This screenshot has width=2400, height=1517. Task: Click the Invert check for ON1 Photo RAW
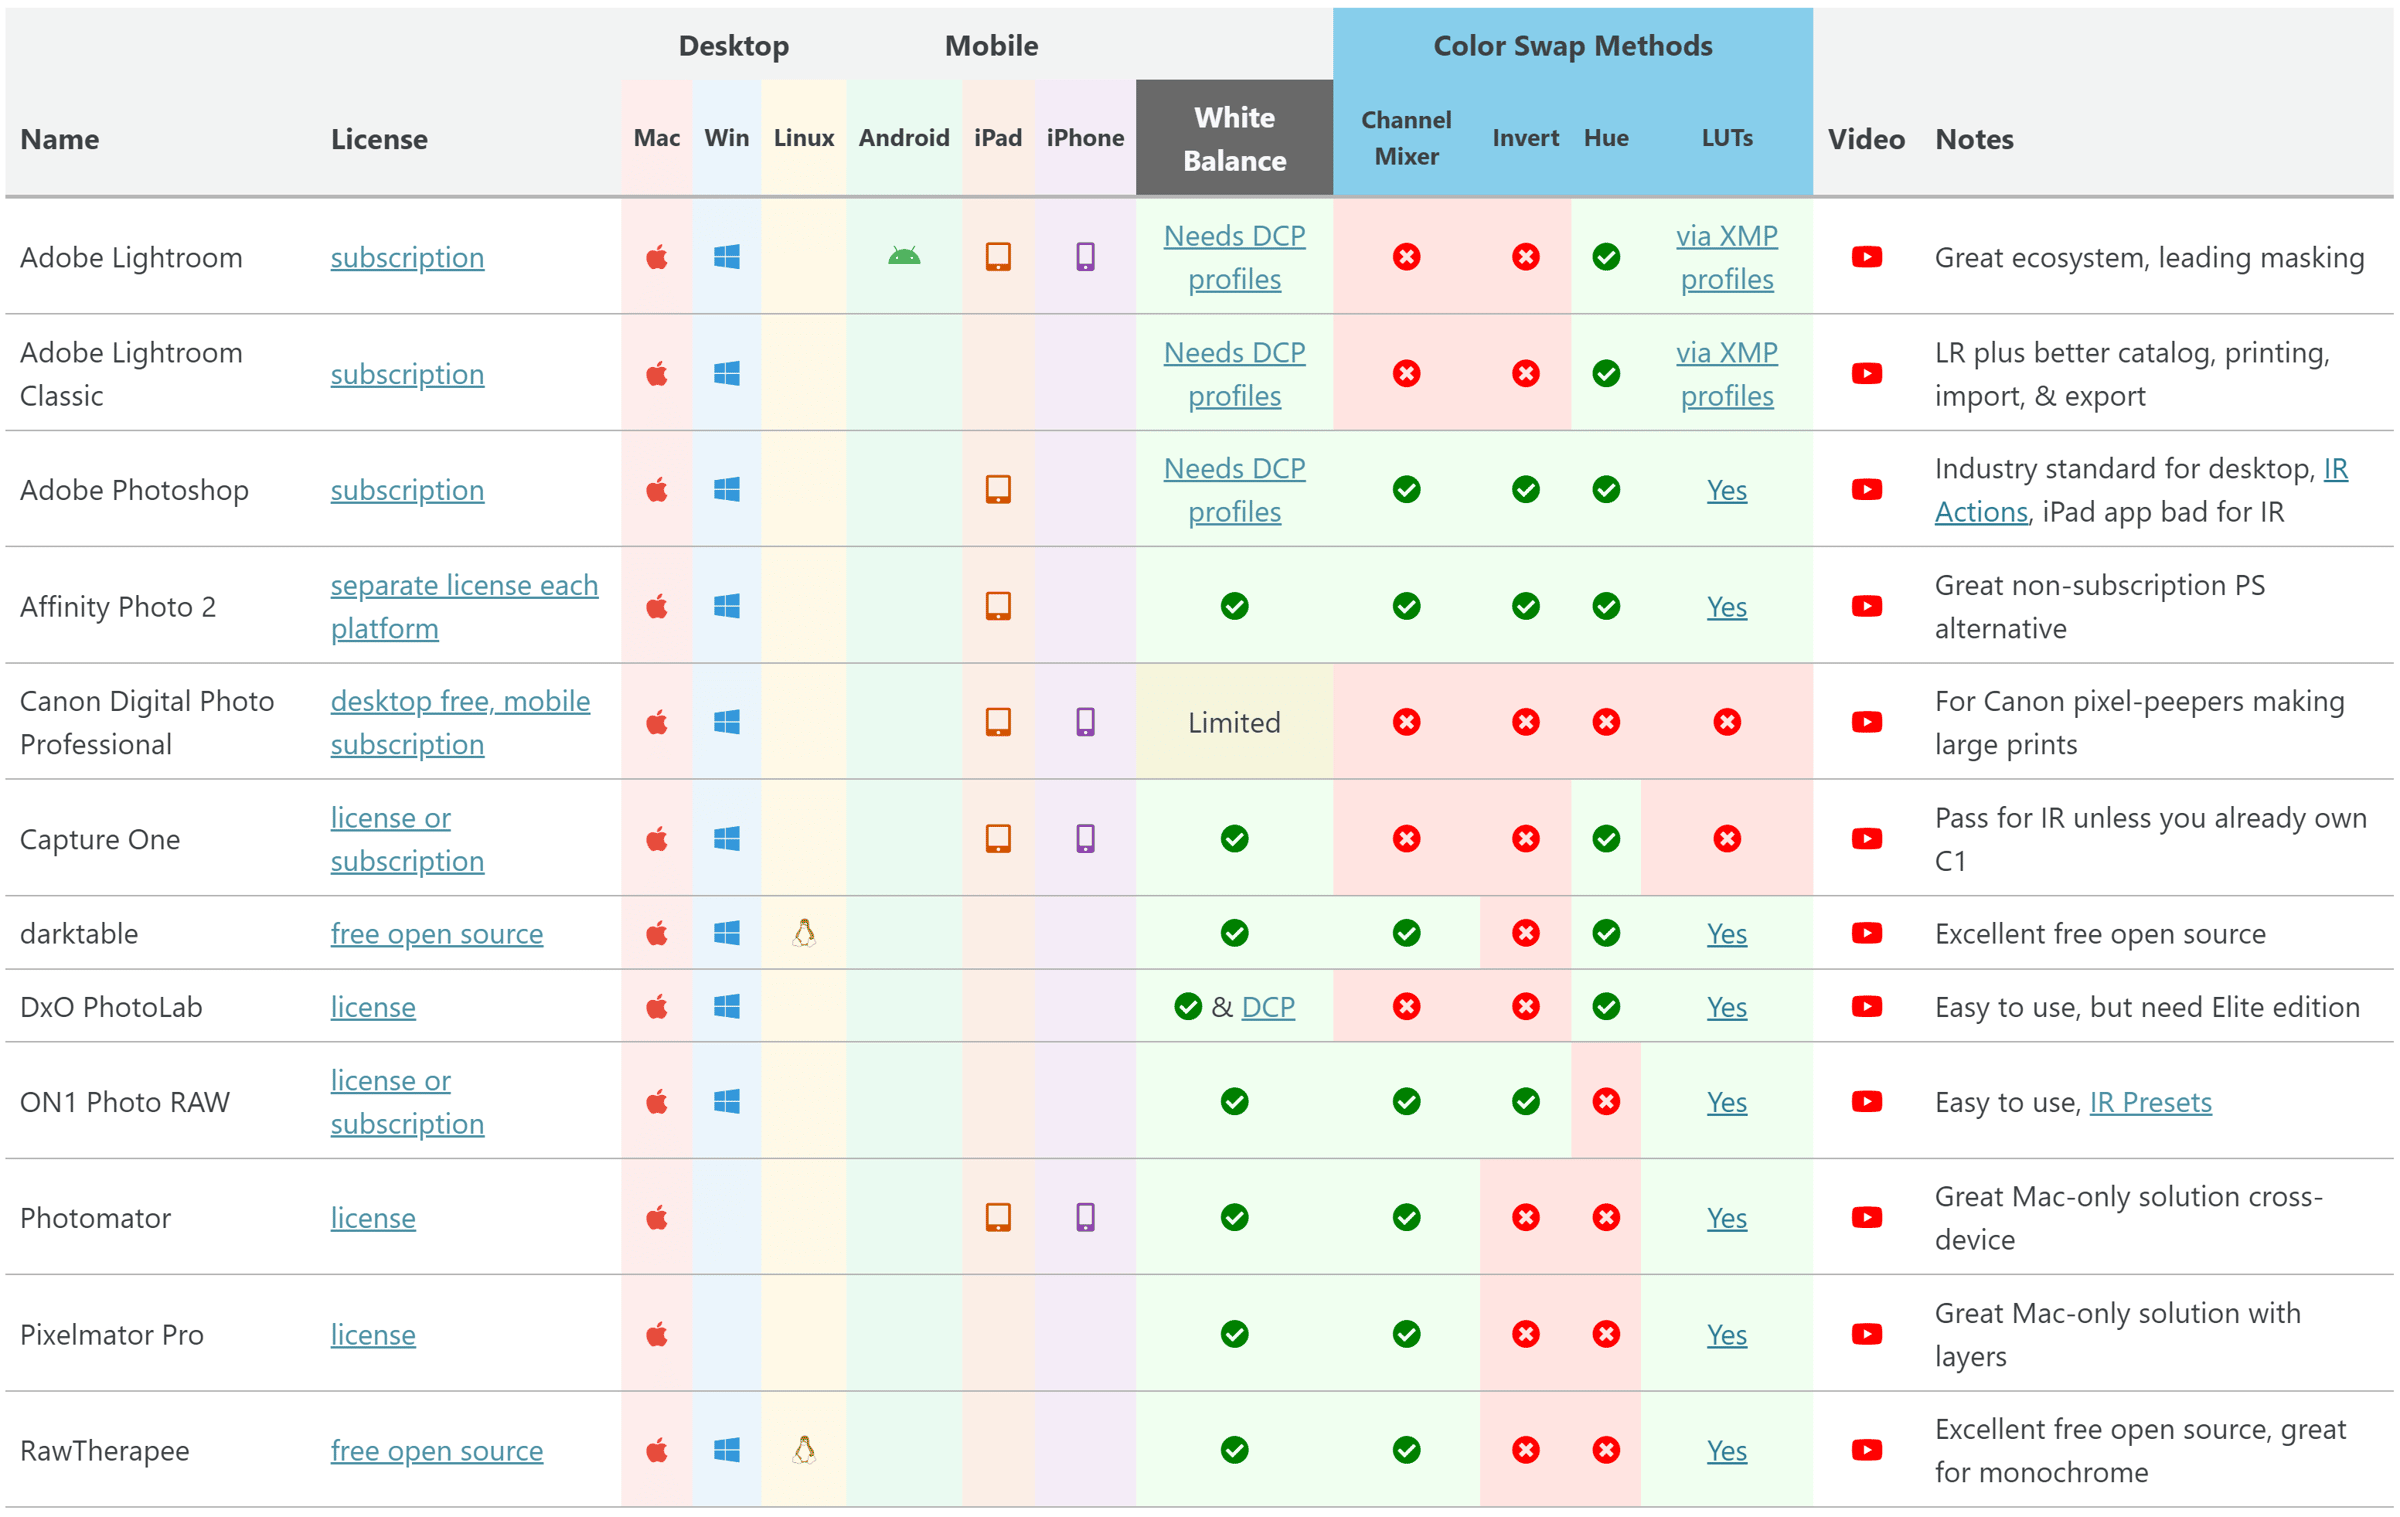(x=1525, y=1101)
